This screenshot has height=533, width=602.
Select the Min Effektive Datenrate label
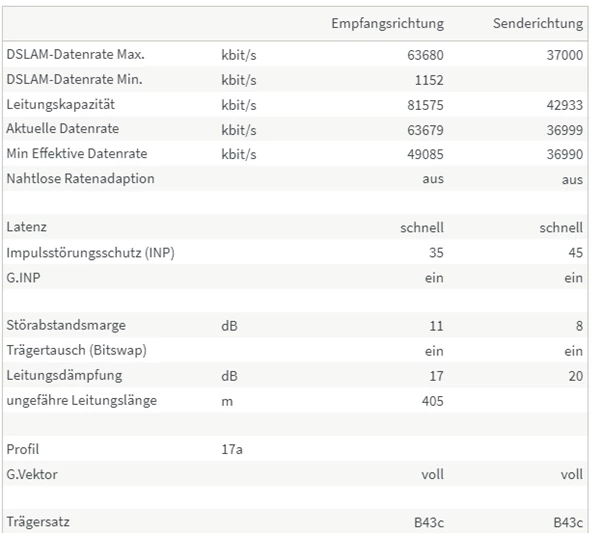(76, 154)
